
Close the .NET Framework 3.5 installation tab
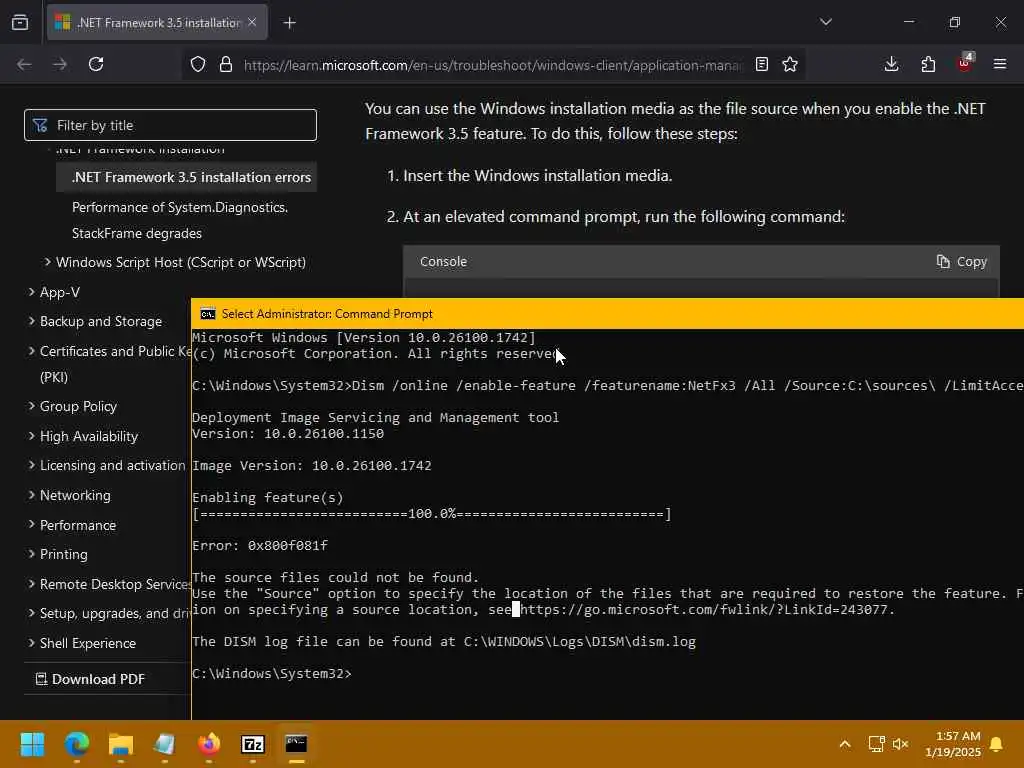pos(252,22)
